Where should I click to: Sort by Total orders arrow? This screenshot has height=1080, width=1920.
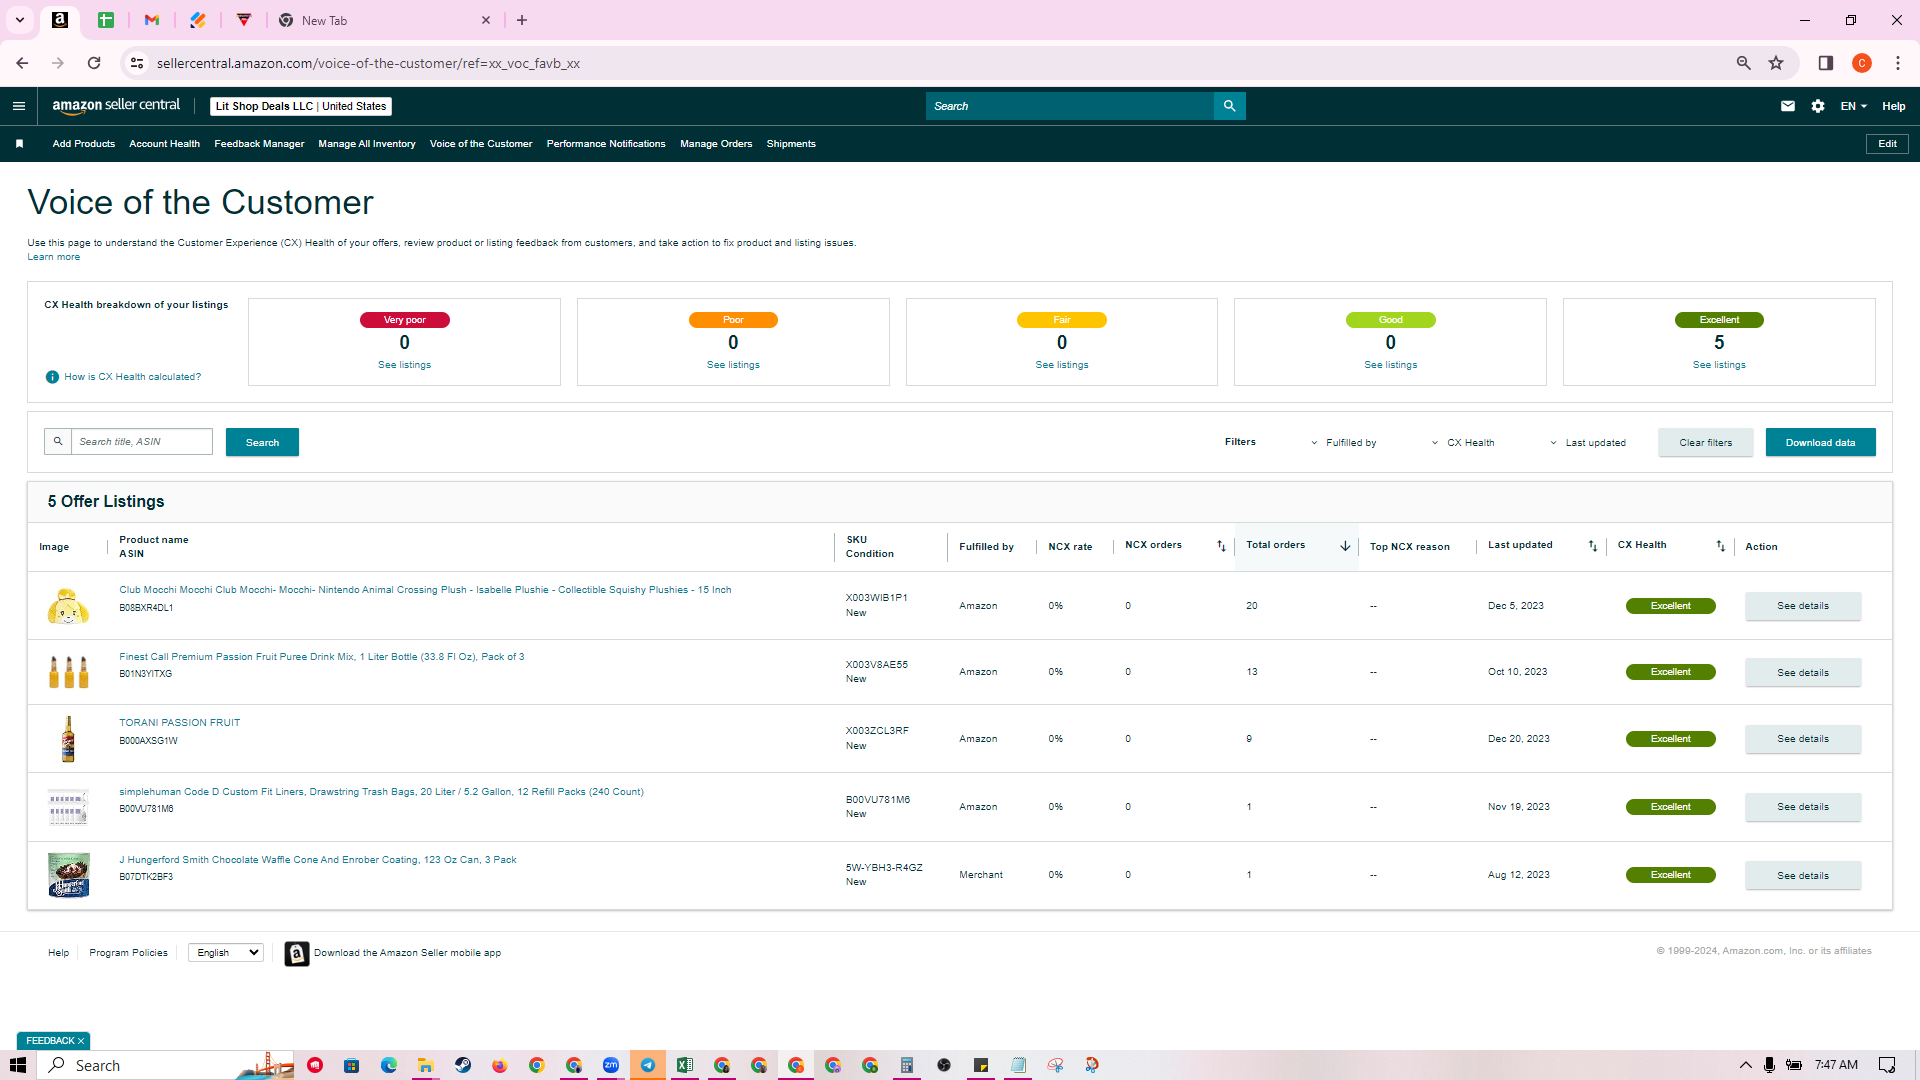click(1345, 546)
